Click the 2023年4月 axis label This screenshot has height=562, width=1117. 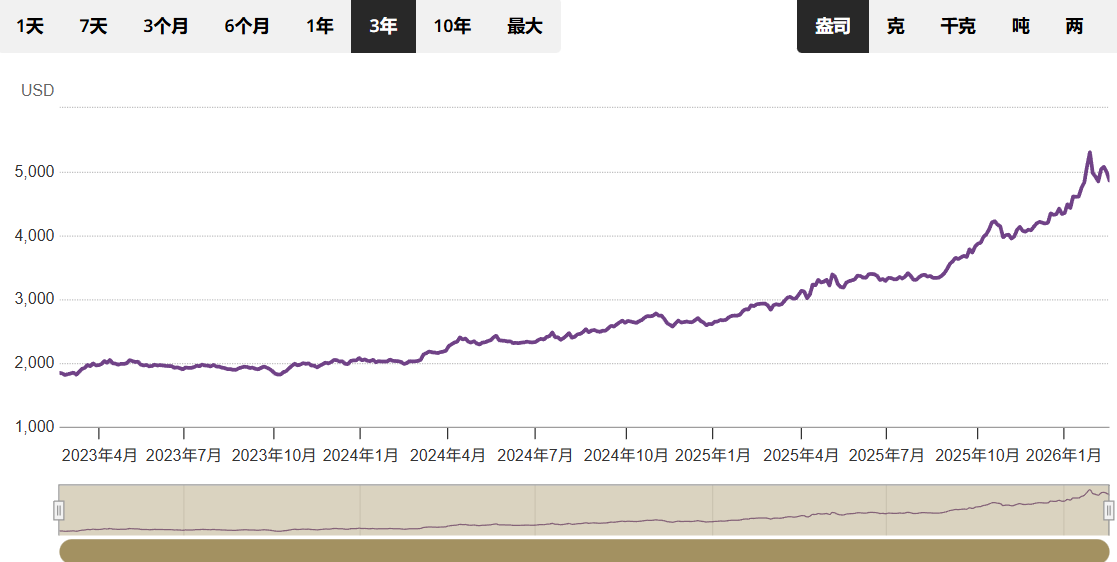click(x=99, y=455)
